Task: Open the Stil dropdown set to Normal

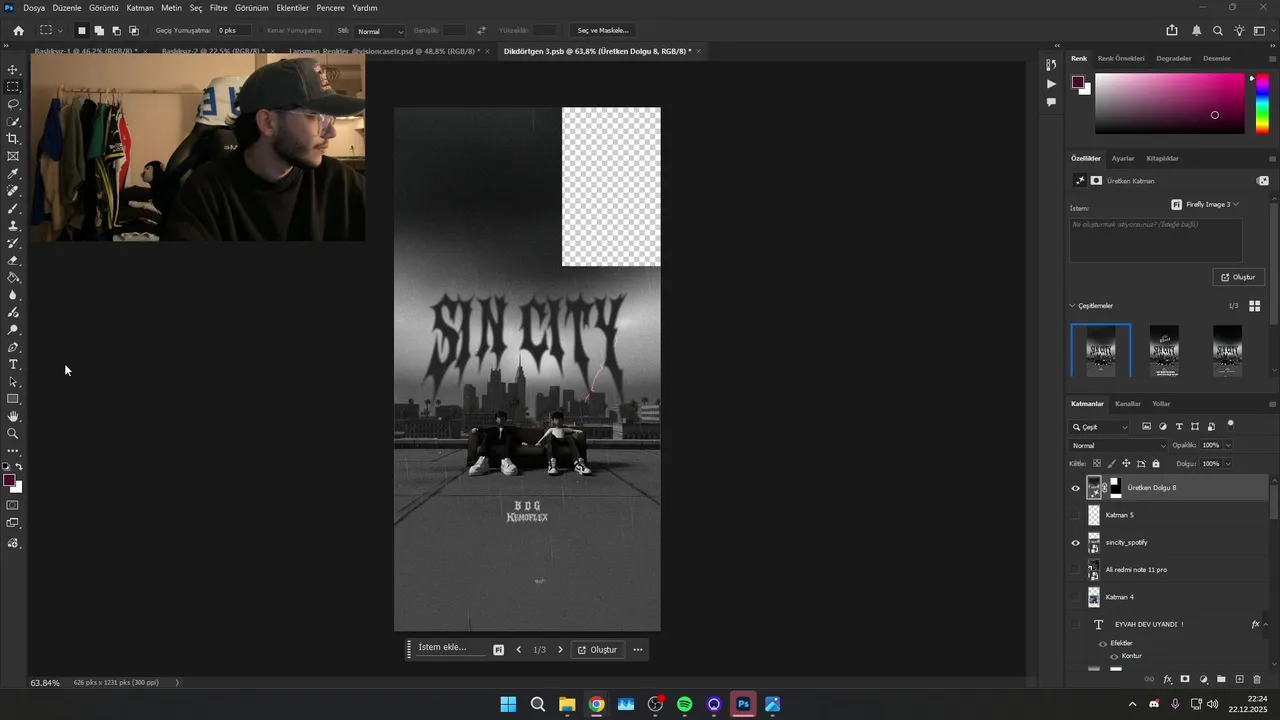Action: point(380,31)
